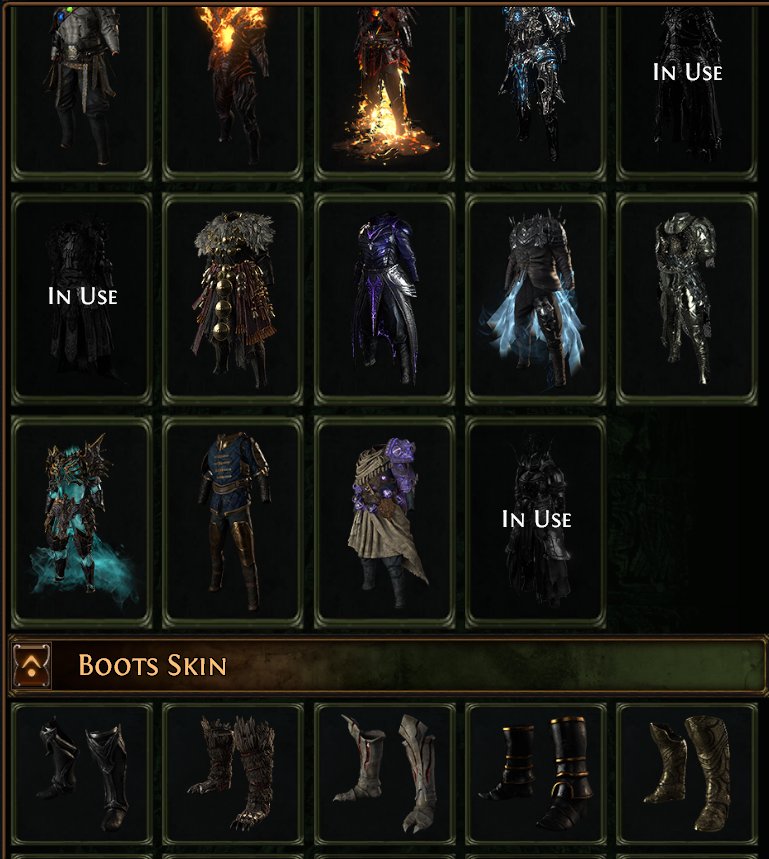Choose the furry clawed boots skin
This screenshot has width=769, height=859.
click(x=233, y=775)
